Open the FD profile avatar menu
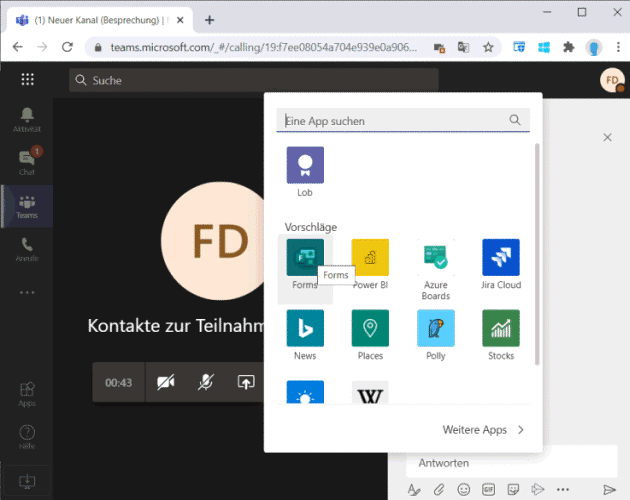Viewport: 630px width, 500px height. [x=612, y=80]
